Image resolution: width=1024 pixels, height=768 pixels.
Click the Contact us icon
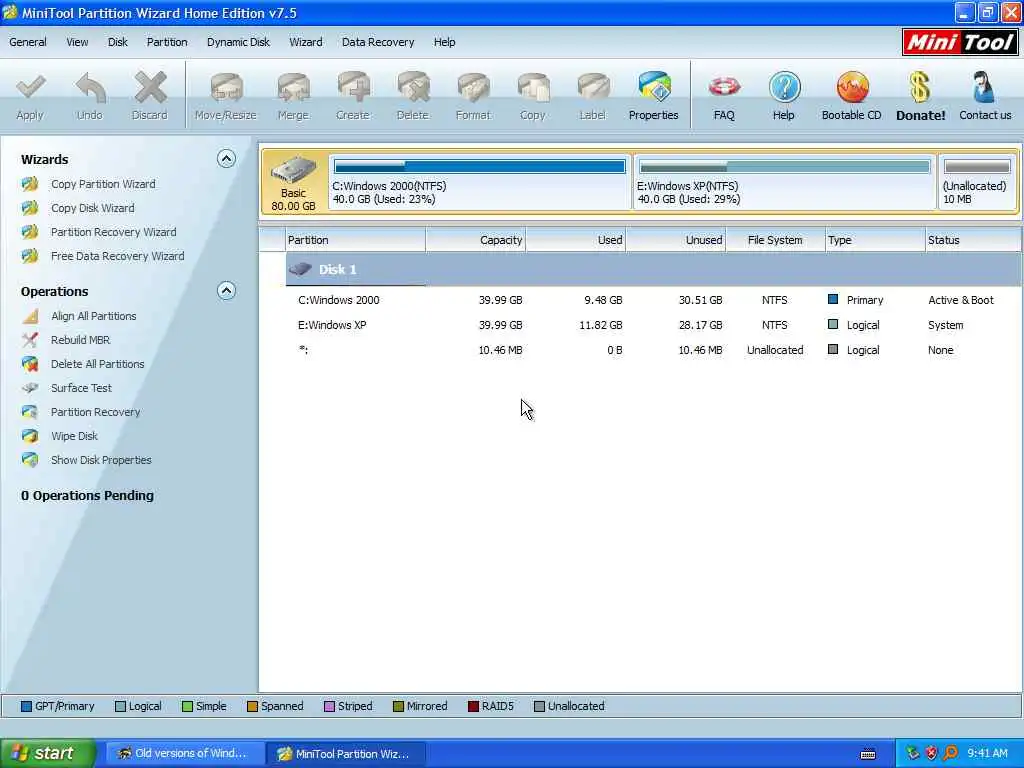coord(984,87)
